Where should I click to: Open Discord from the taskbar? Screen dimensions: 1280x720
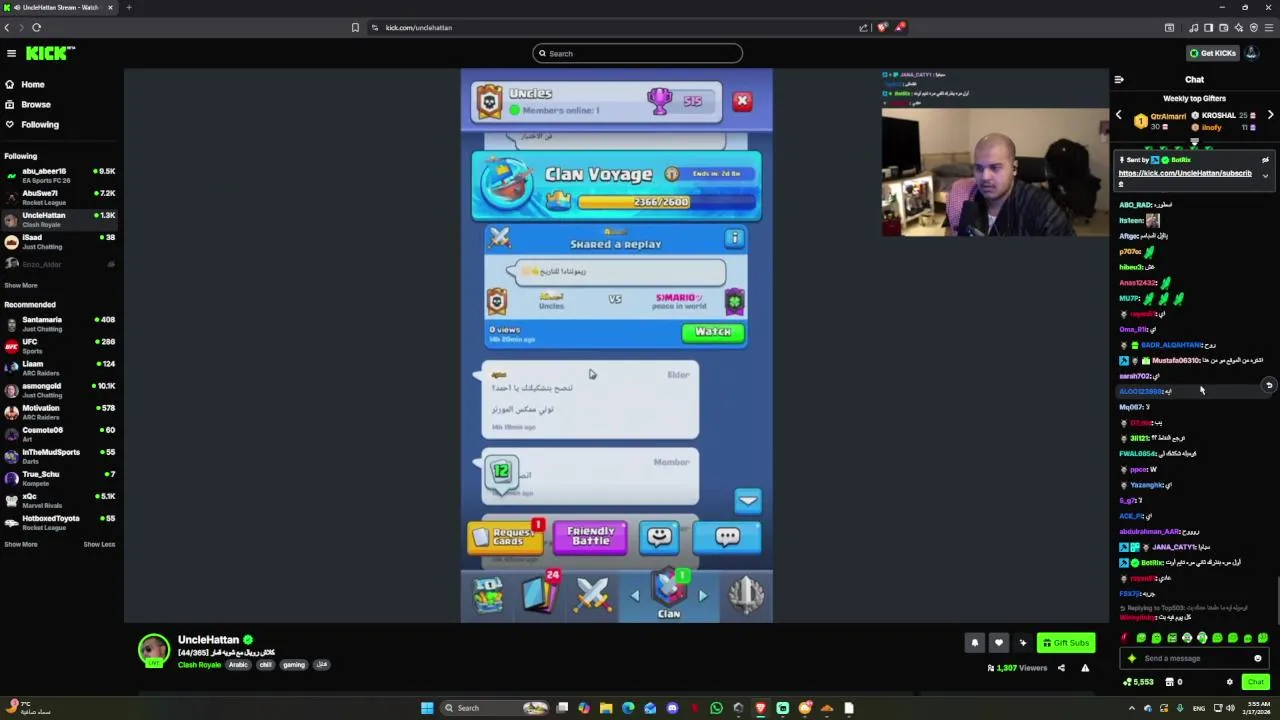coord(672,708)
